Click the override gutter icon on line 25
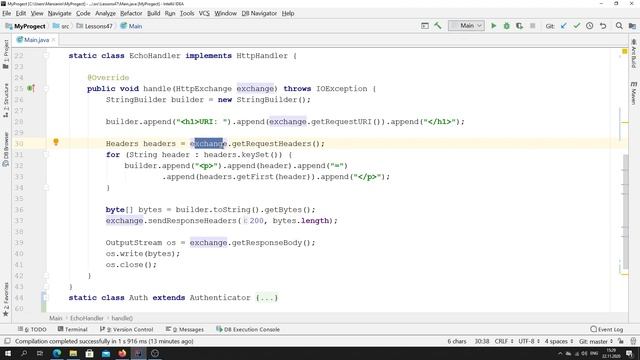 pyautogui.click(x=31, y=88)
